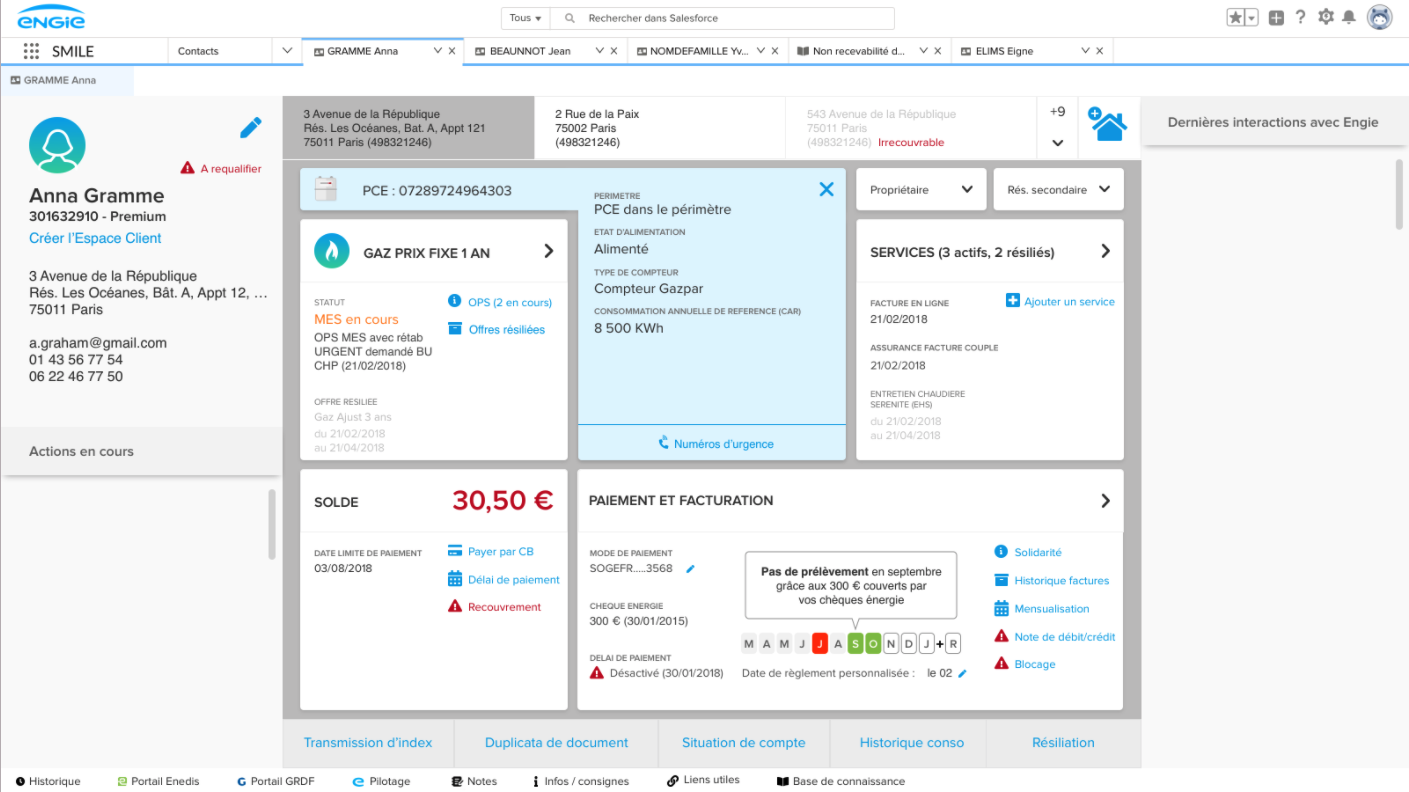This screenshot has height=792, width=1409.
Task: Click the favorites star icon
Action: tap(1236, 17)
